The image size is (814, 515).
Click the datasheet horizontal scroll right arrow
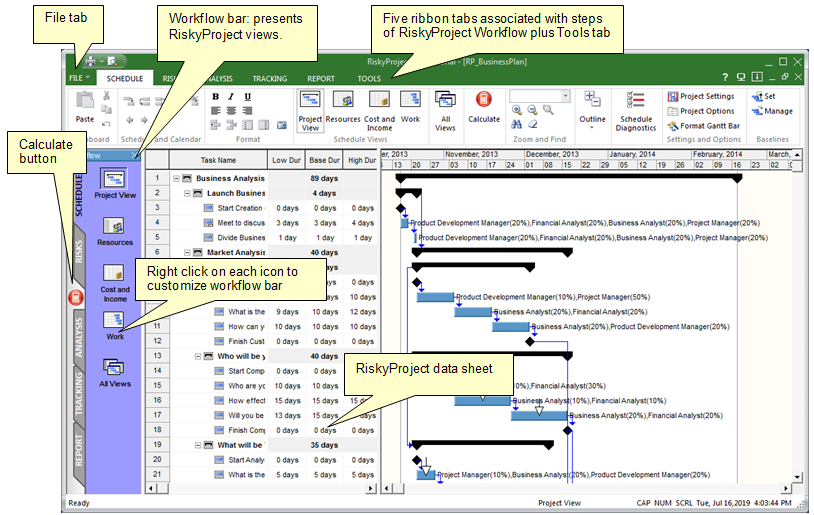(x=371, y=488)
